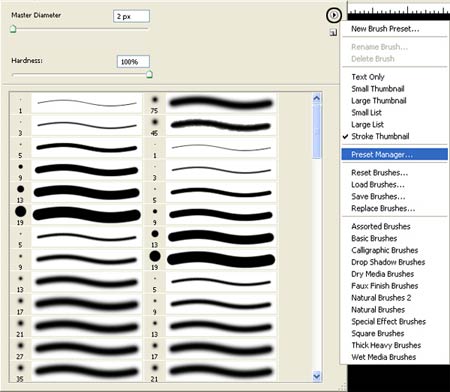Click Reset Brushes in the menu
The image size is (450, 392).
pos(379,173)
